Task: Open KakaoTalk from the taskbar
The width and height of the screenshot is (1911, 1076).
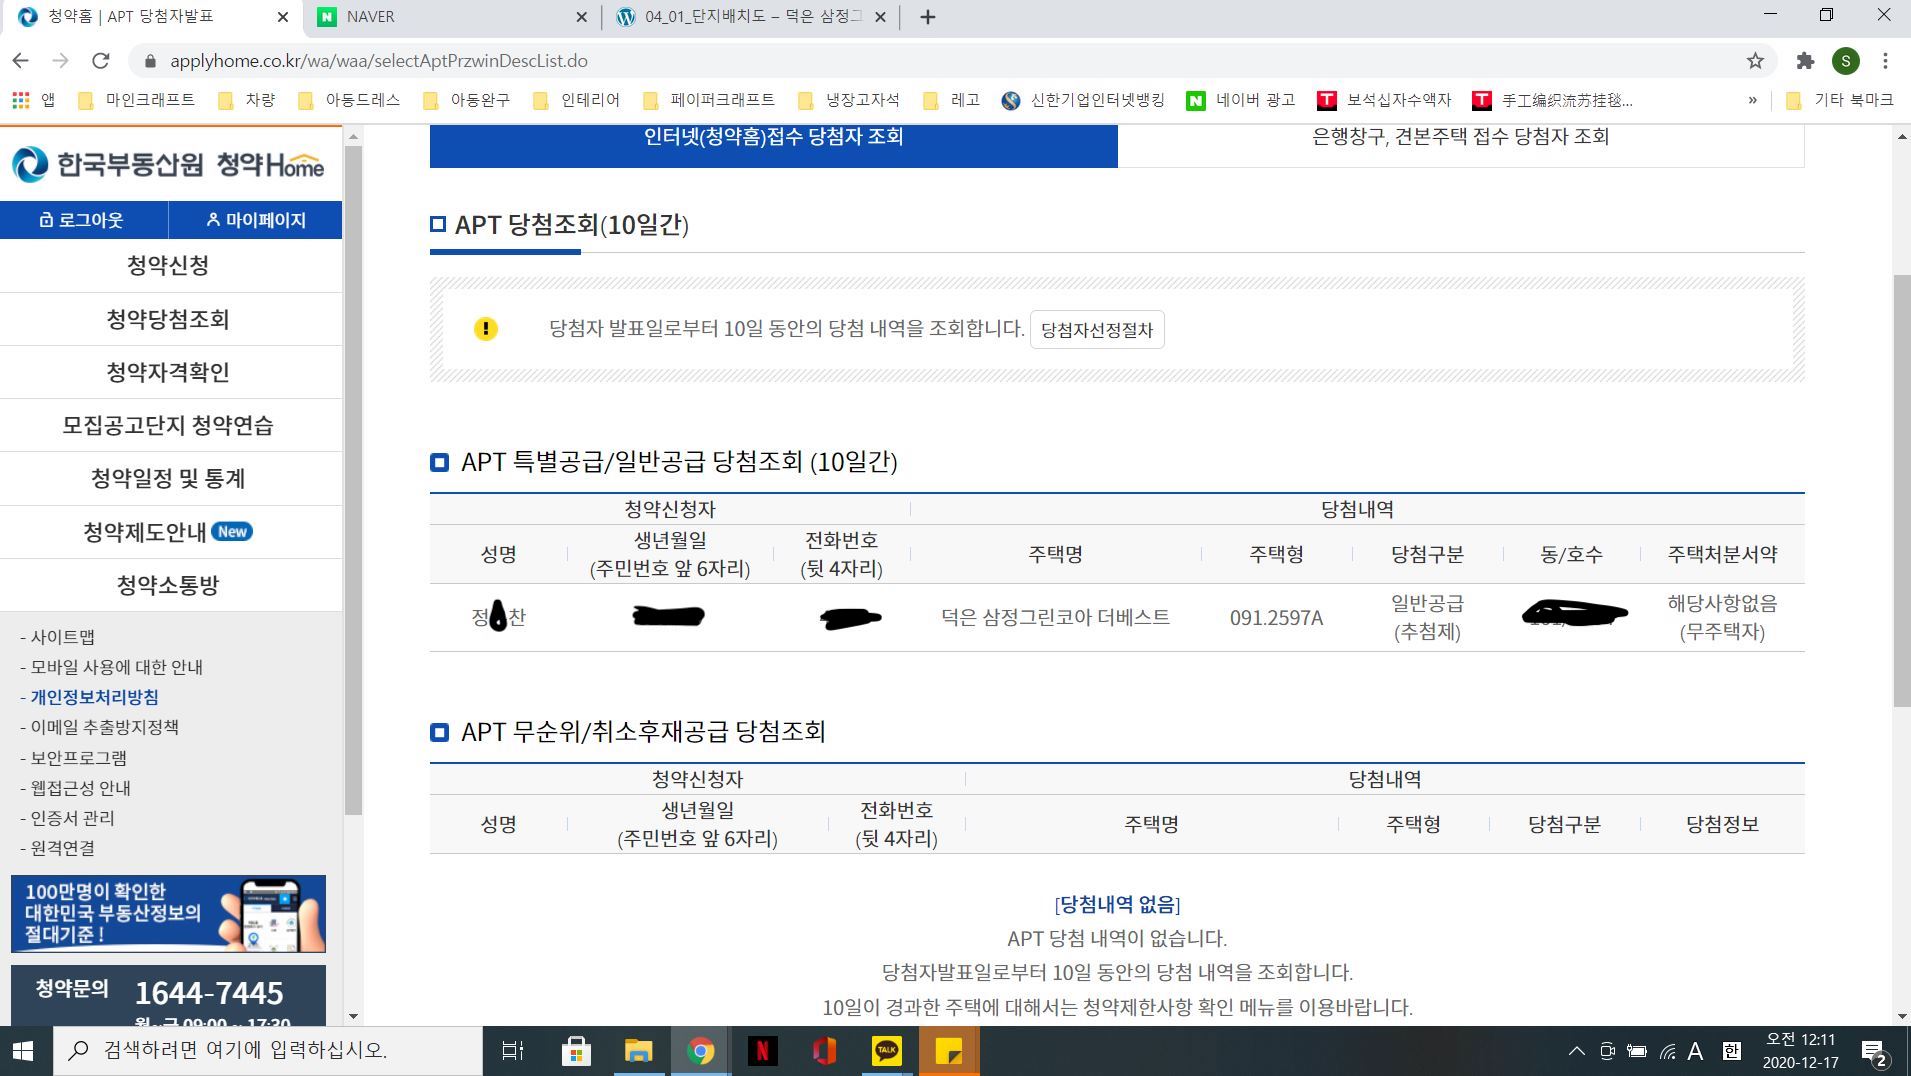Action: pos(886,1051)
